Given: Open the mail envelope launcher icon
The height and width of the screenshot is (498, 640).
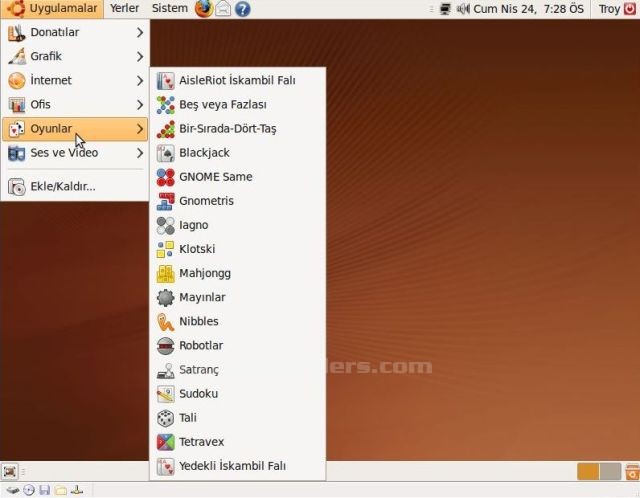Looking at the screenshot, I should (223, 9).
